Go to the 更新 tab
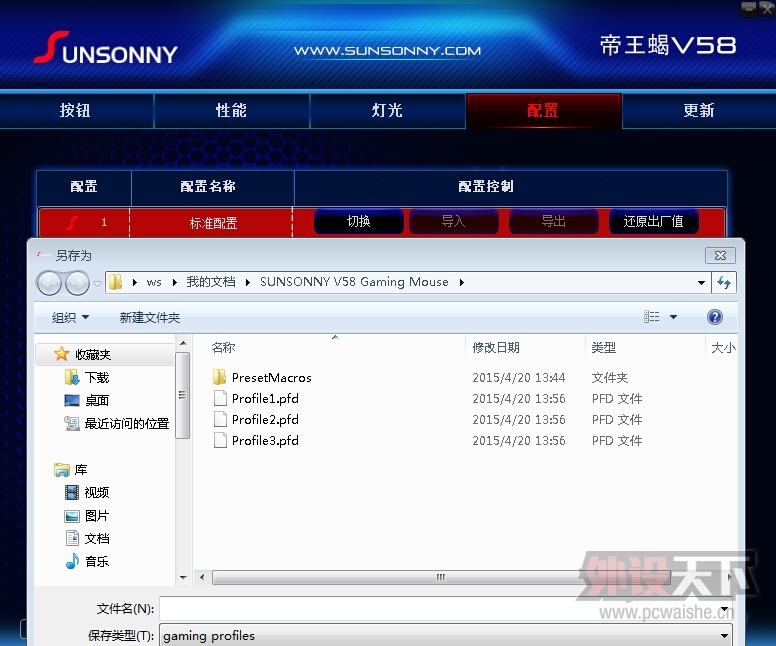776x646 pixels. [x=699, y=111]
